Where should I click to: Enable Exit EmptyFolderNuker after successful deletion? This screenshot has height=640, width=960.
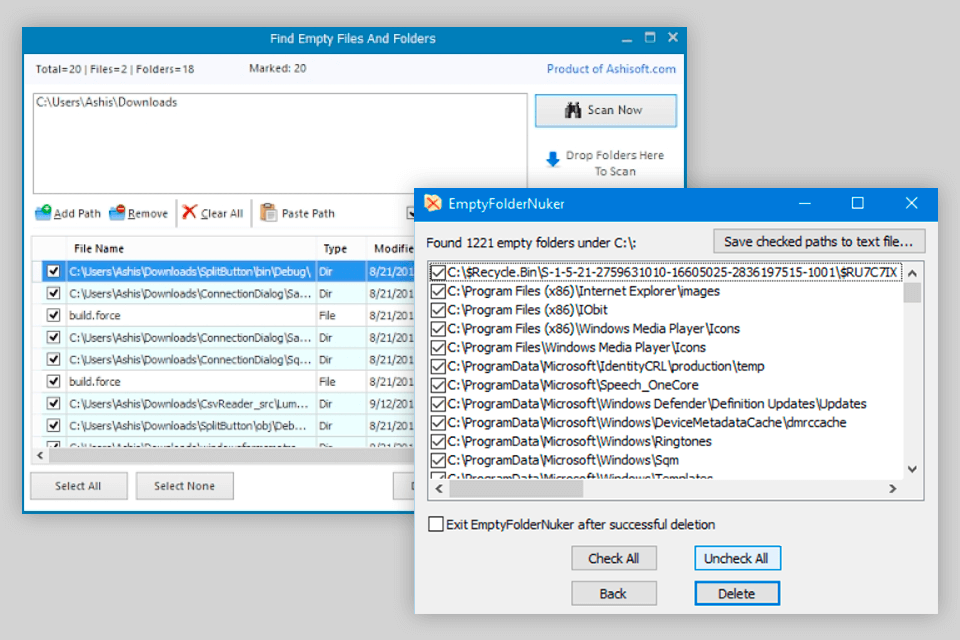pyautogui.click(x=435, y=524)
